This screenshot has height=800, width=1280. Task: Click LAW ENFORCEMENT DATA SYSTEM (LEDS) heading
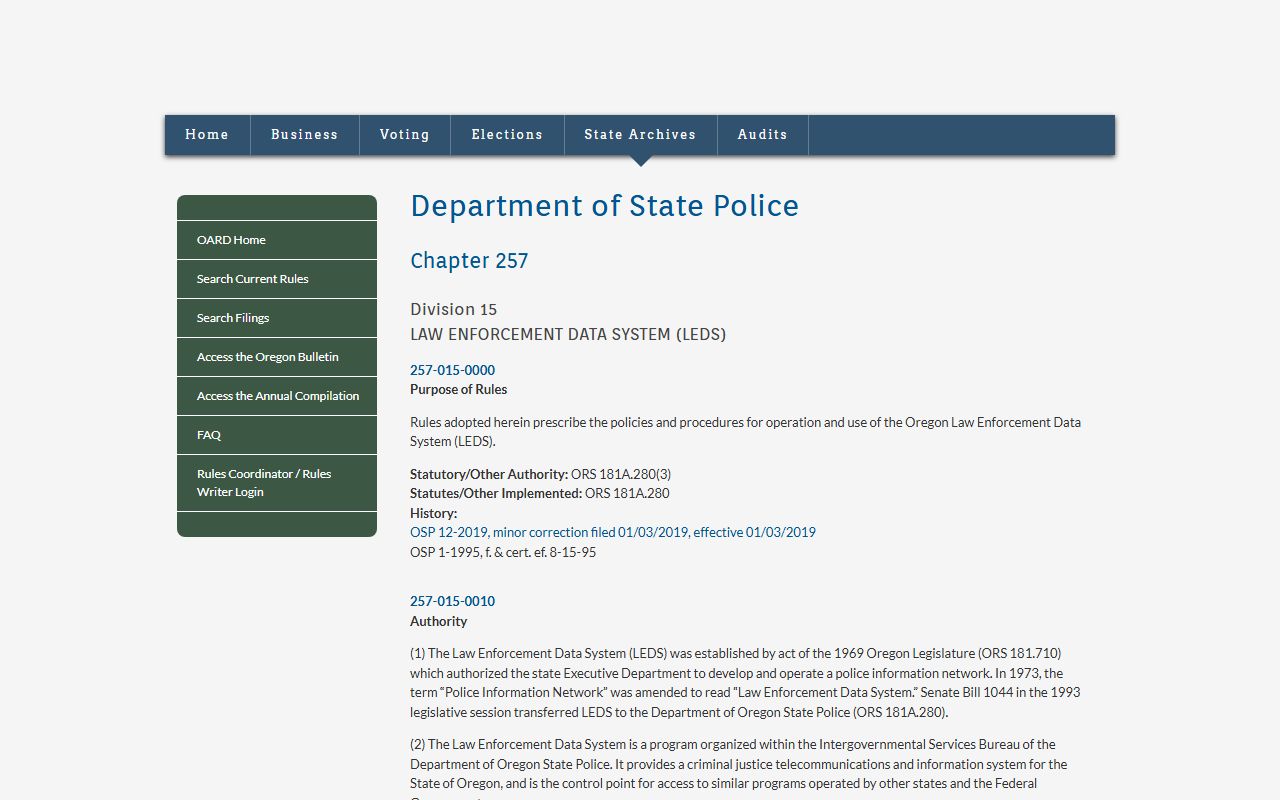568,334
